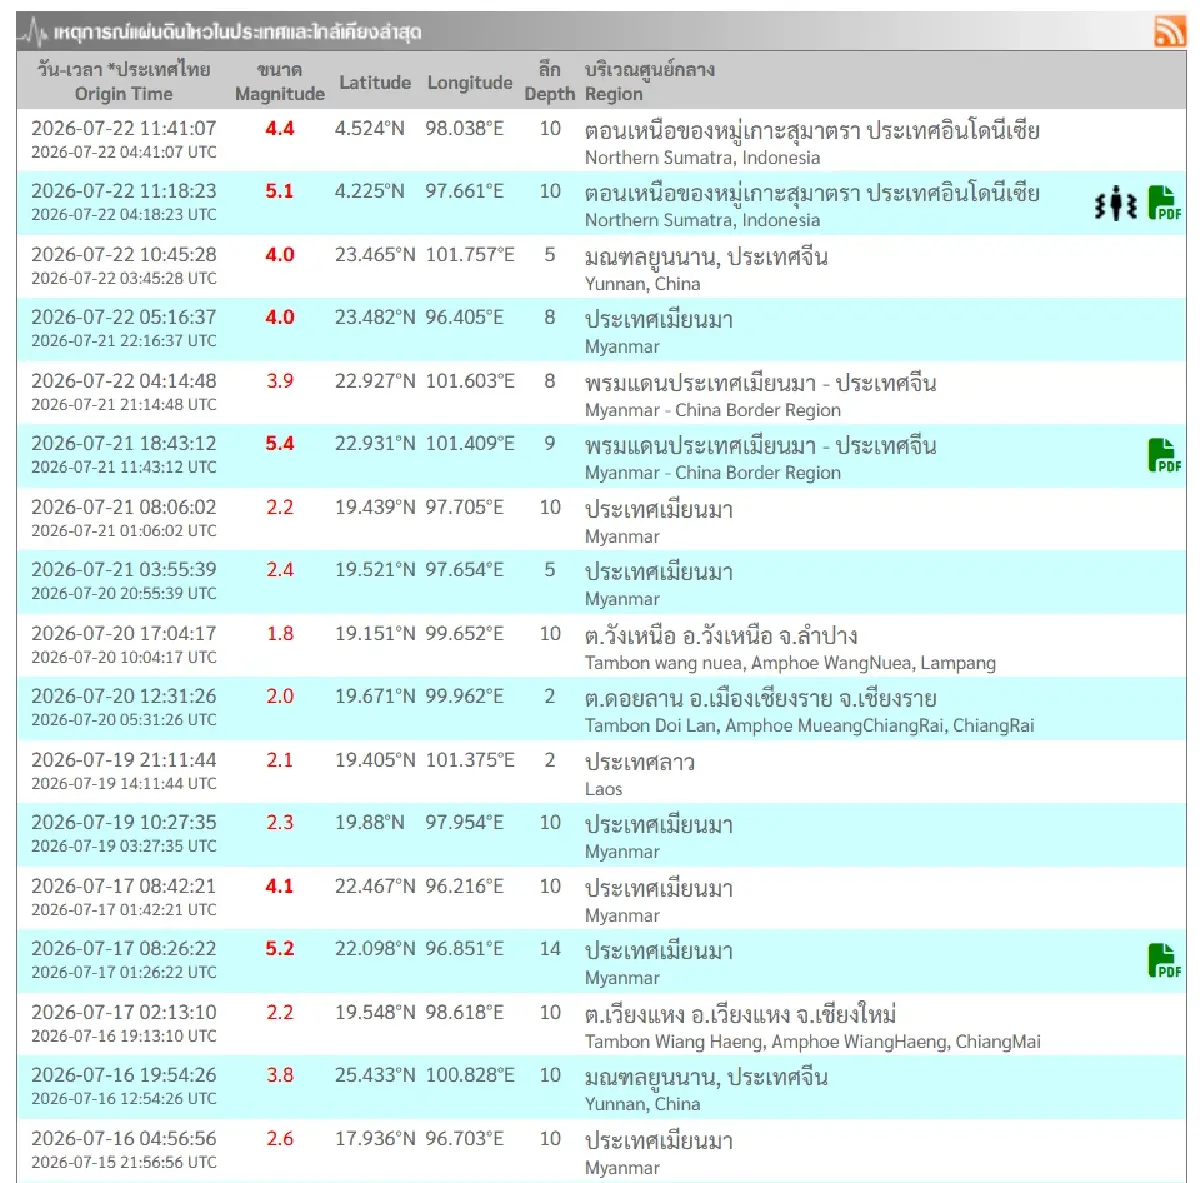Open the PDF report for magnitude 5.4 quake

(x=1164, y=456)
